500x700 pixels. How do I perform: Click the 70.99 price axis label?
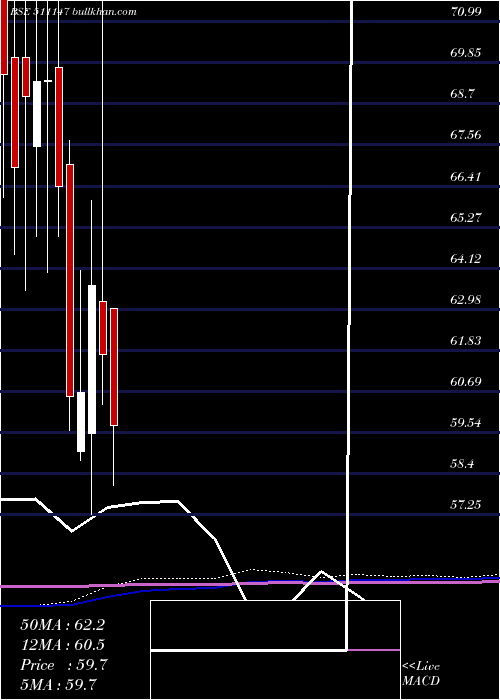pyautogui.click(x=466, y=12)
